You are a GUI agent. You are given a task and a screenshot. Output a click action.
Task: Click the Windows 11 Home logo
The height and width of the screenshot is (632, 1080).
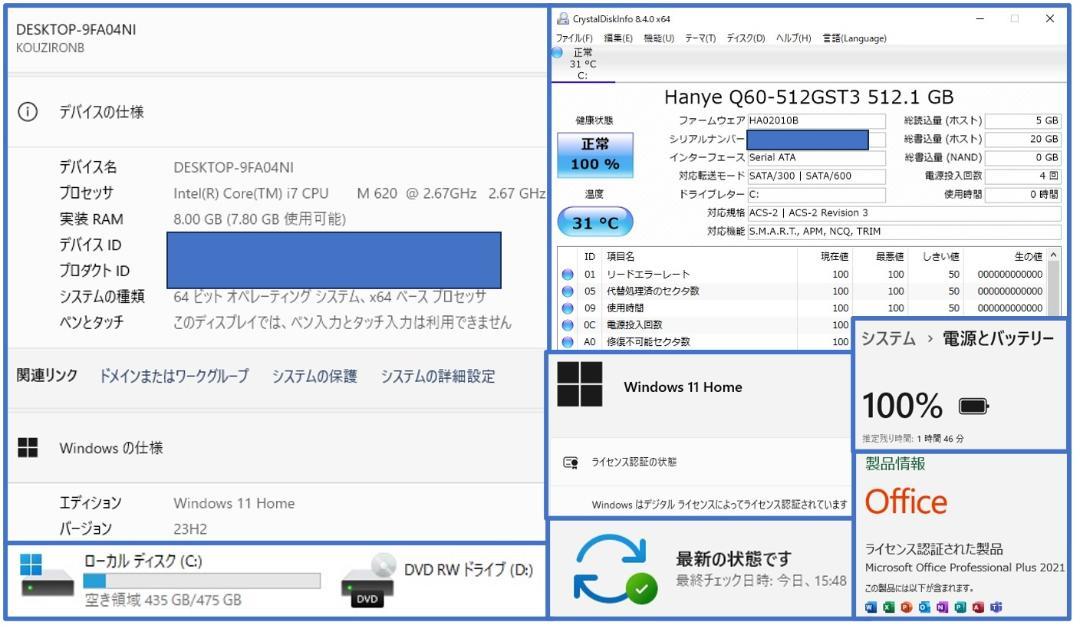pyautogui.click(x=579, y=384)
